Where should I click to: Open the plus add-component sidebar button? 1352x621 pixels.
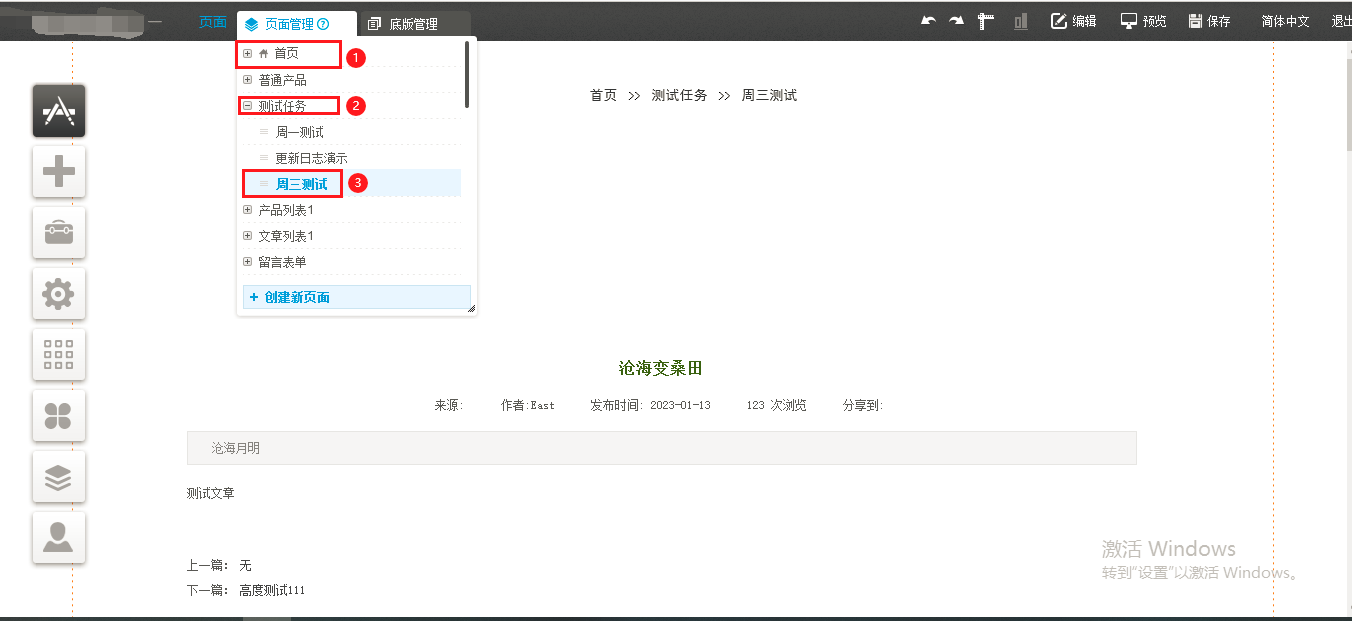coord(59,172)
